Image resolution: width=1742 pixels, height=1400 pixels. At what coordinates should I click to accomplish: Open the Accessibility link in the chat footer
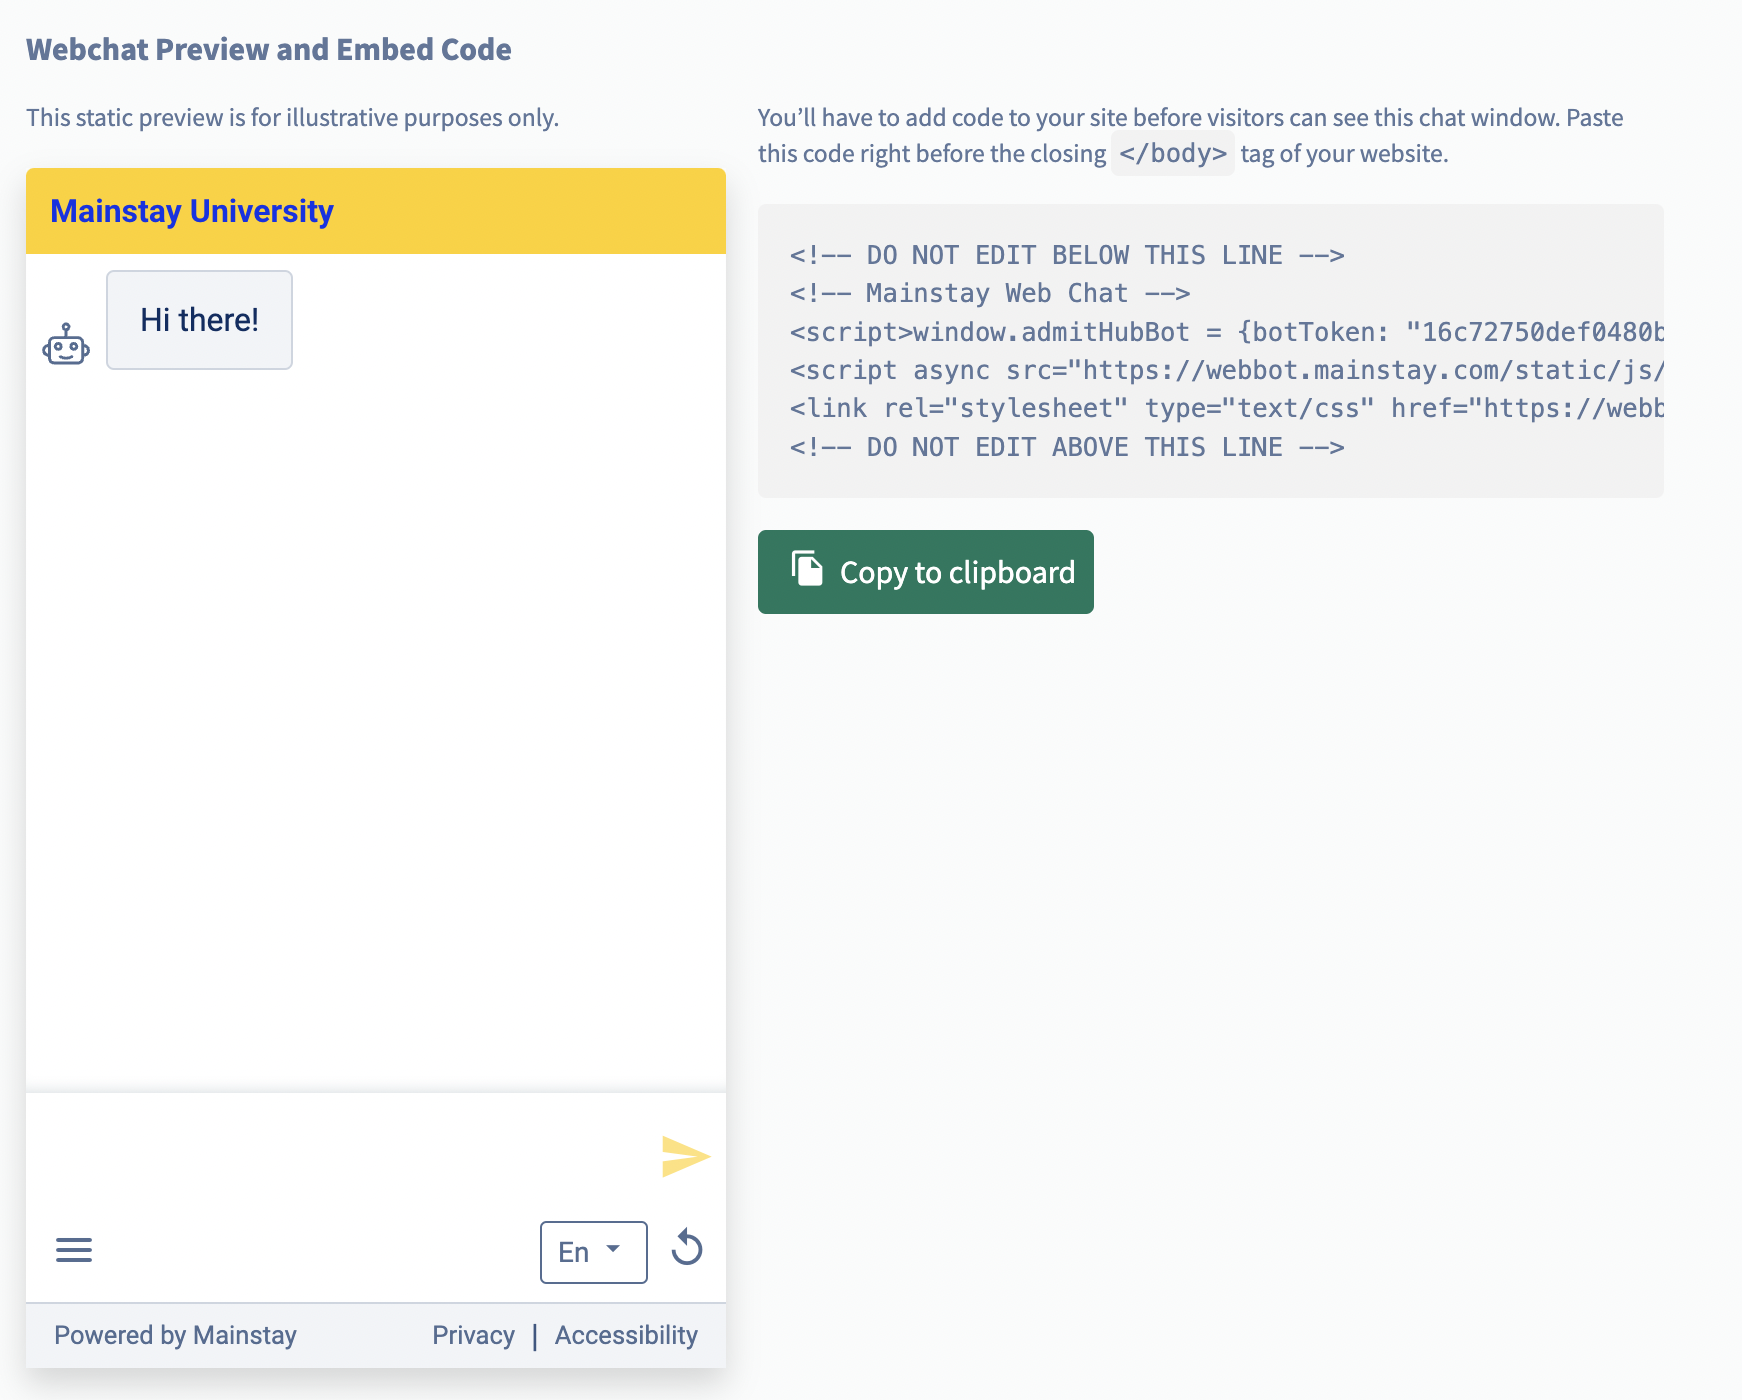[x=626, y=1335]
